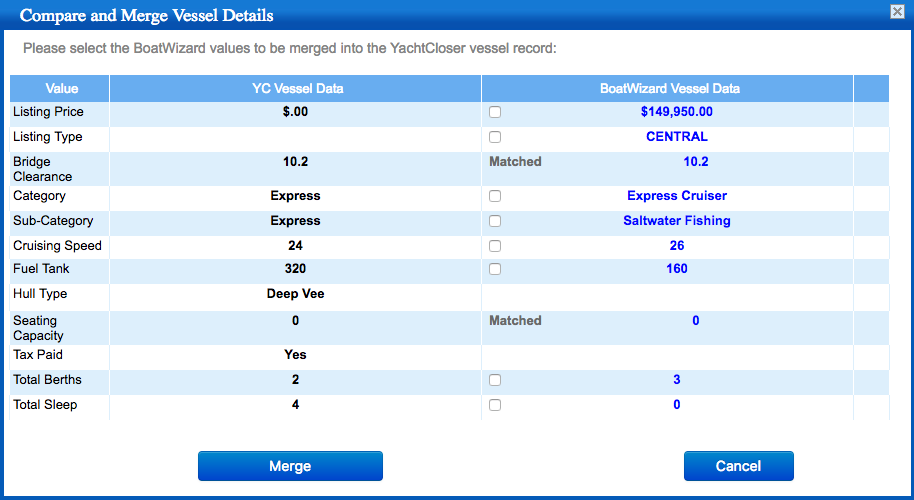Screen dimensions: 914x500
Task: Click the BoatWizard bridge clearance 10.2
Action: coord(696,162)
